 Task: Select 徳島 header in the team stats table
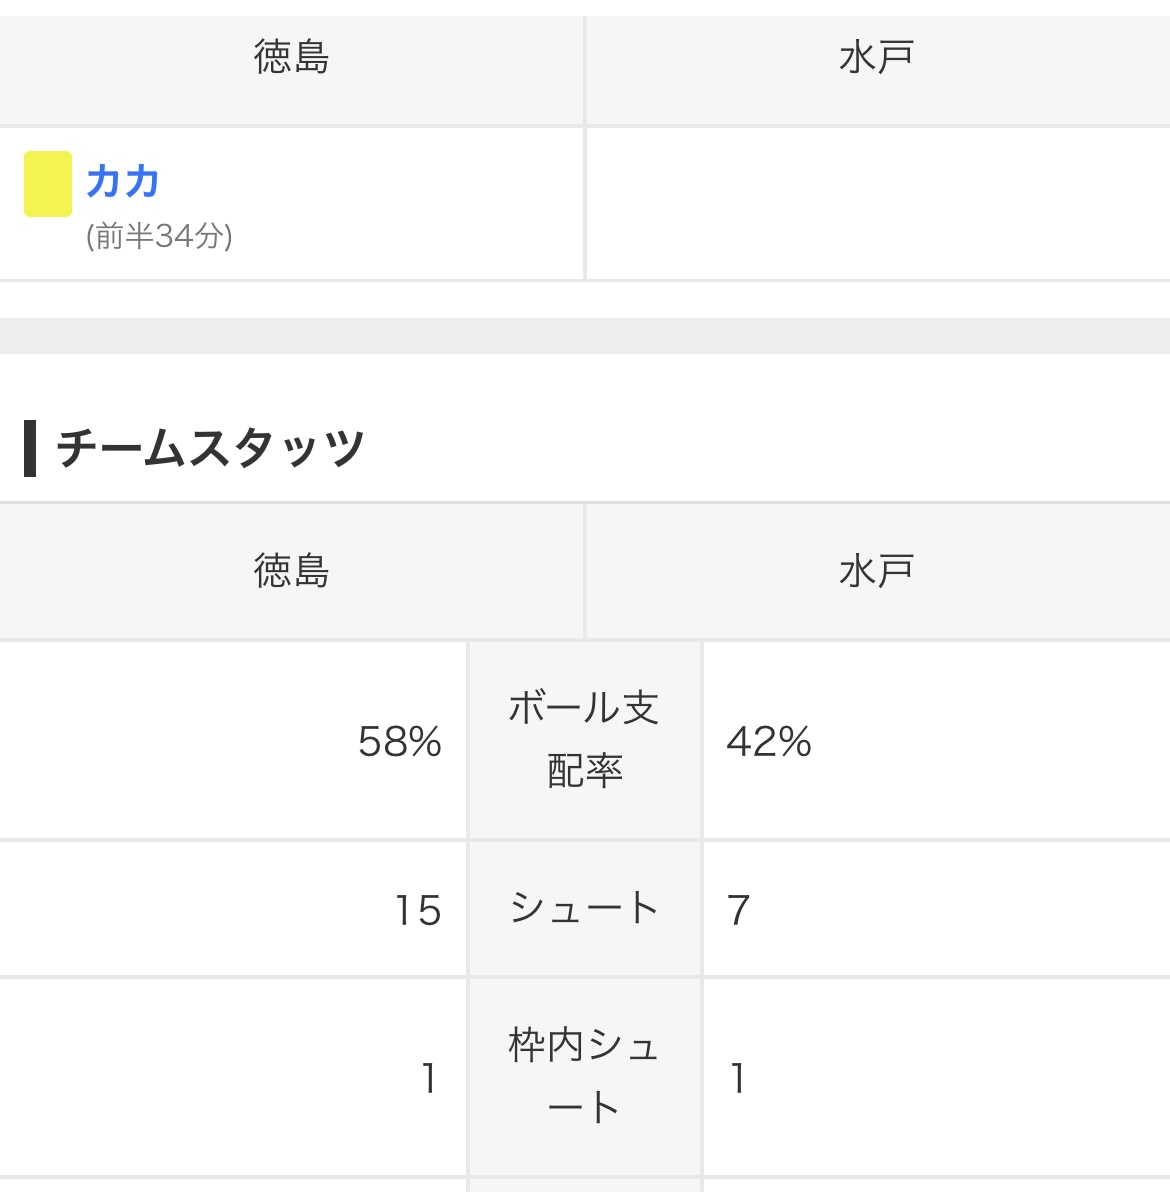291,571
